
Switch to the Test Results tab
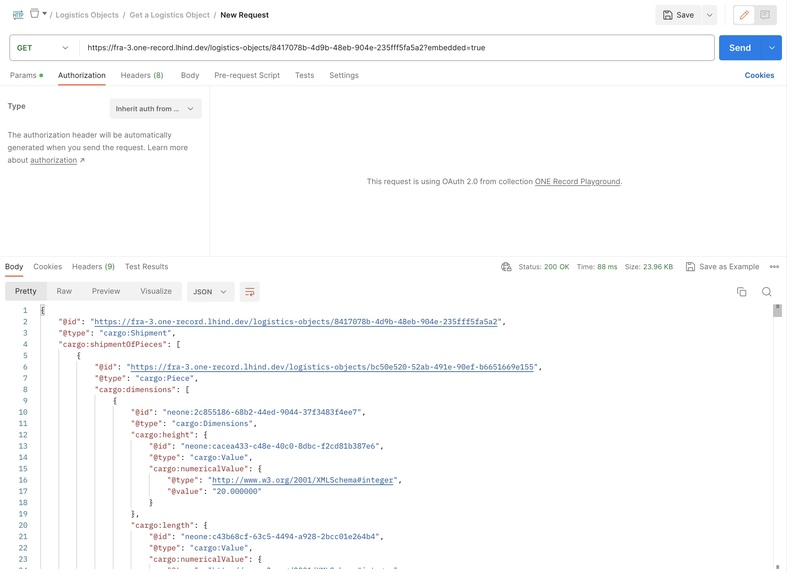(x=147, y=267)
